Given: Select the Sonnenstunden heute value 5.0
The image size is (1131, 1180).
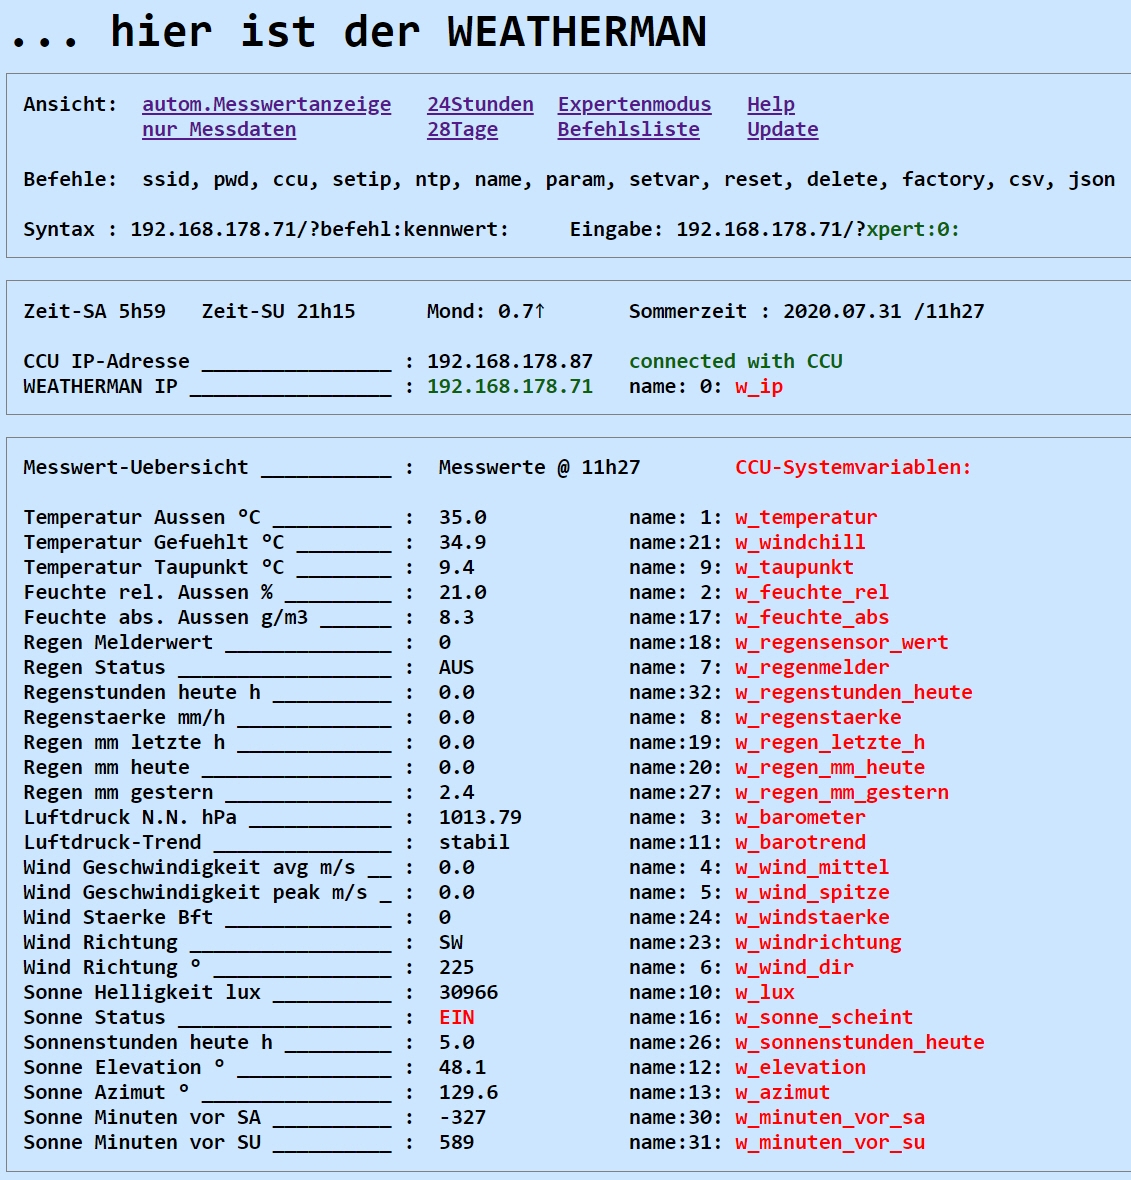Looking at the screenshot, I should click(456, 1042).
